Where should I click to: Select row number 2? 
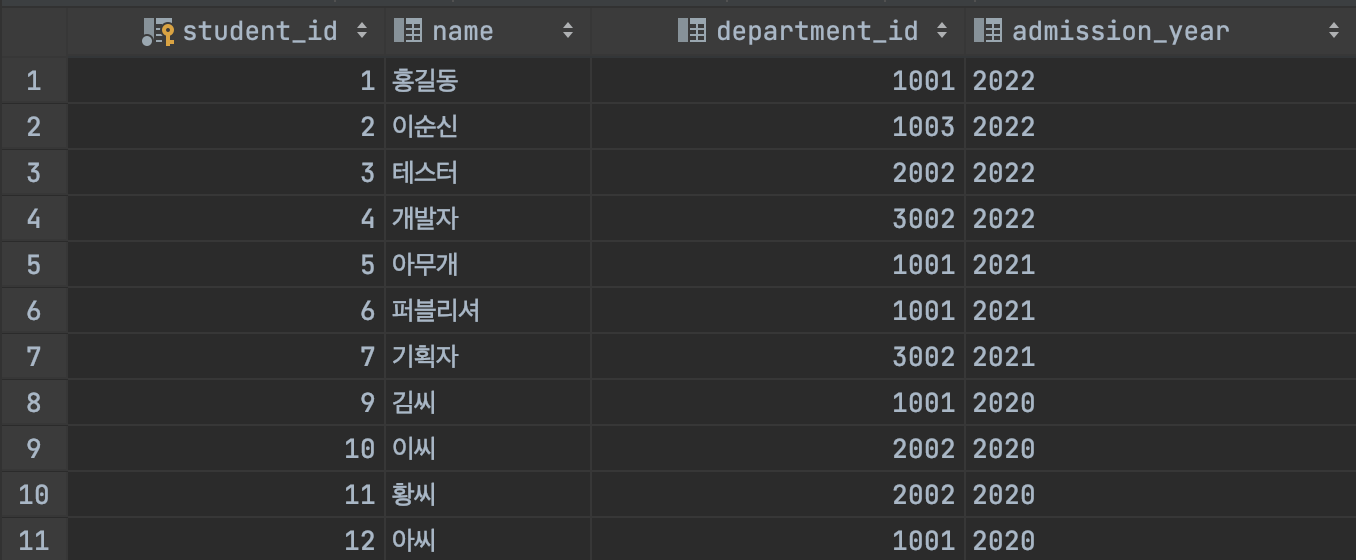click(33, 127)
